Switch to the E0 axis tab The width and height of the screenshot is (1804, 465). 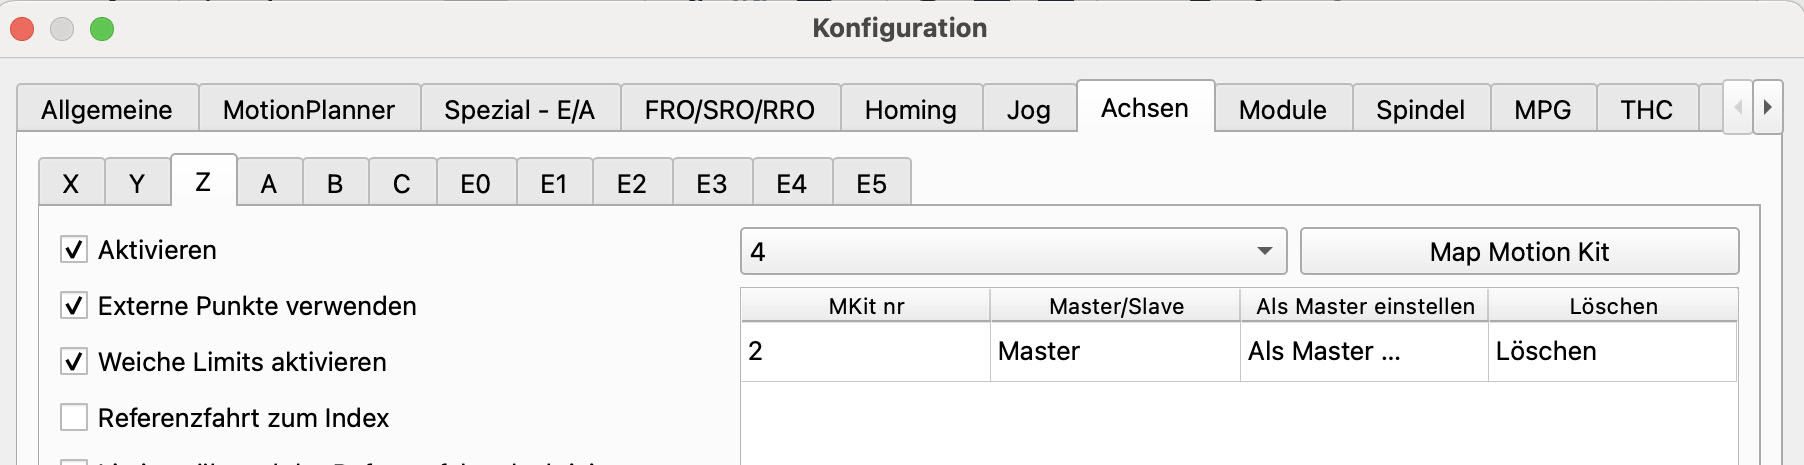[x=475, y=184]
